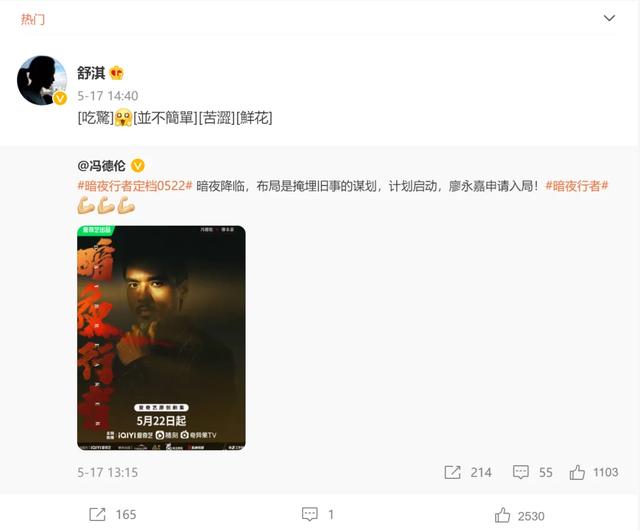Open the comment icon showing 1
640x531 pixels.
pos(310,514)
